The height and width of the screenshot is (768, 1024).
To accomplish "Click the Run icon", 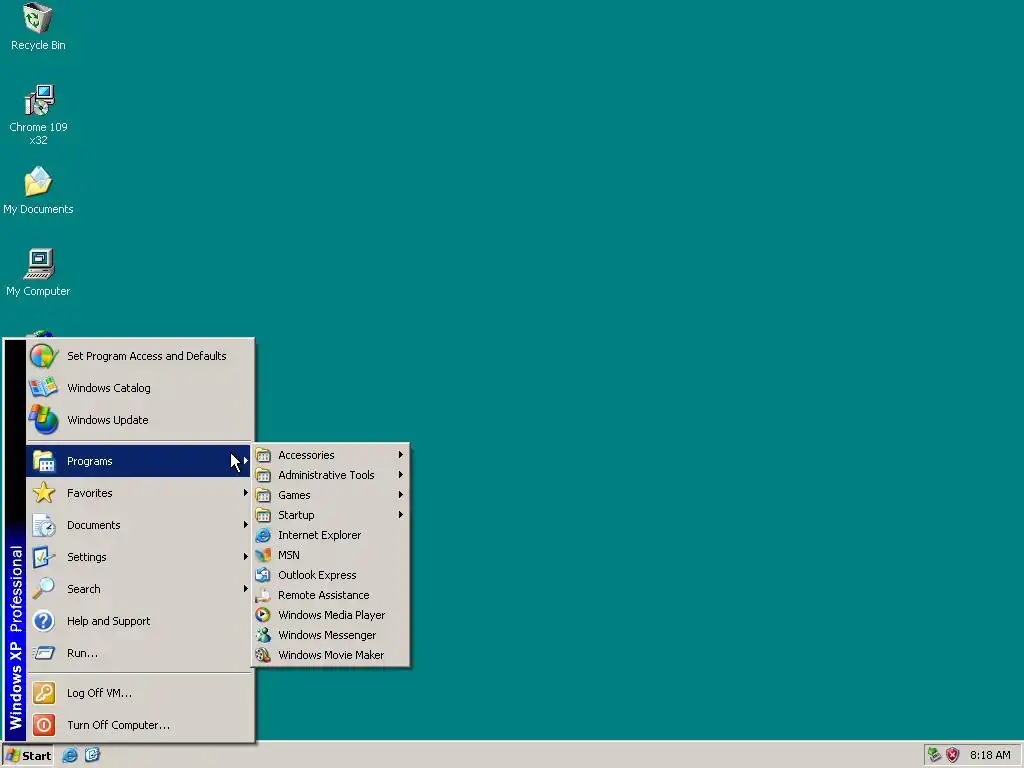I will click(44, 653).
